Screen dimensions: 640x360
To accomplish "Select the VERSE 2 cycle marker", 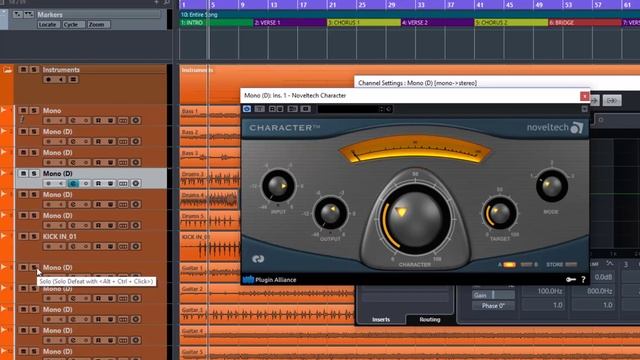I will 438,23.
